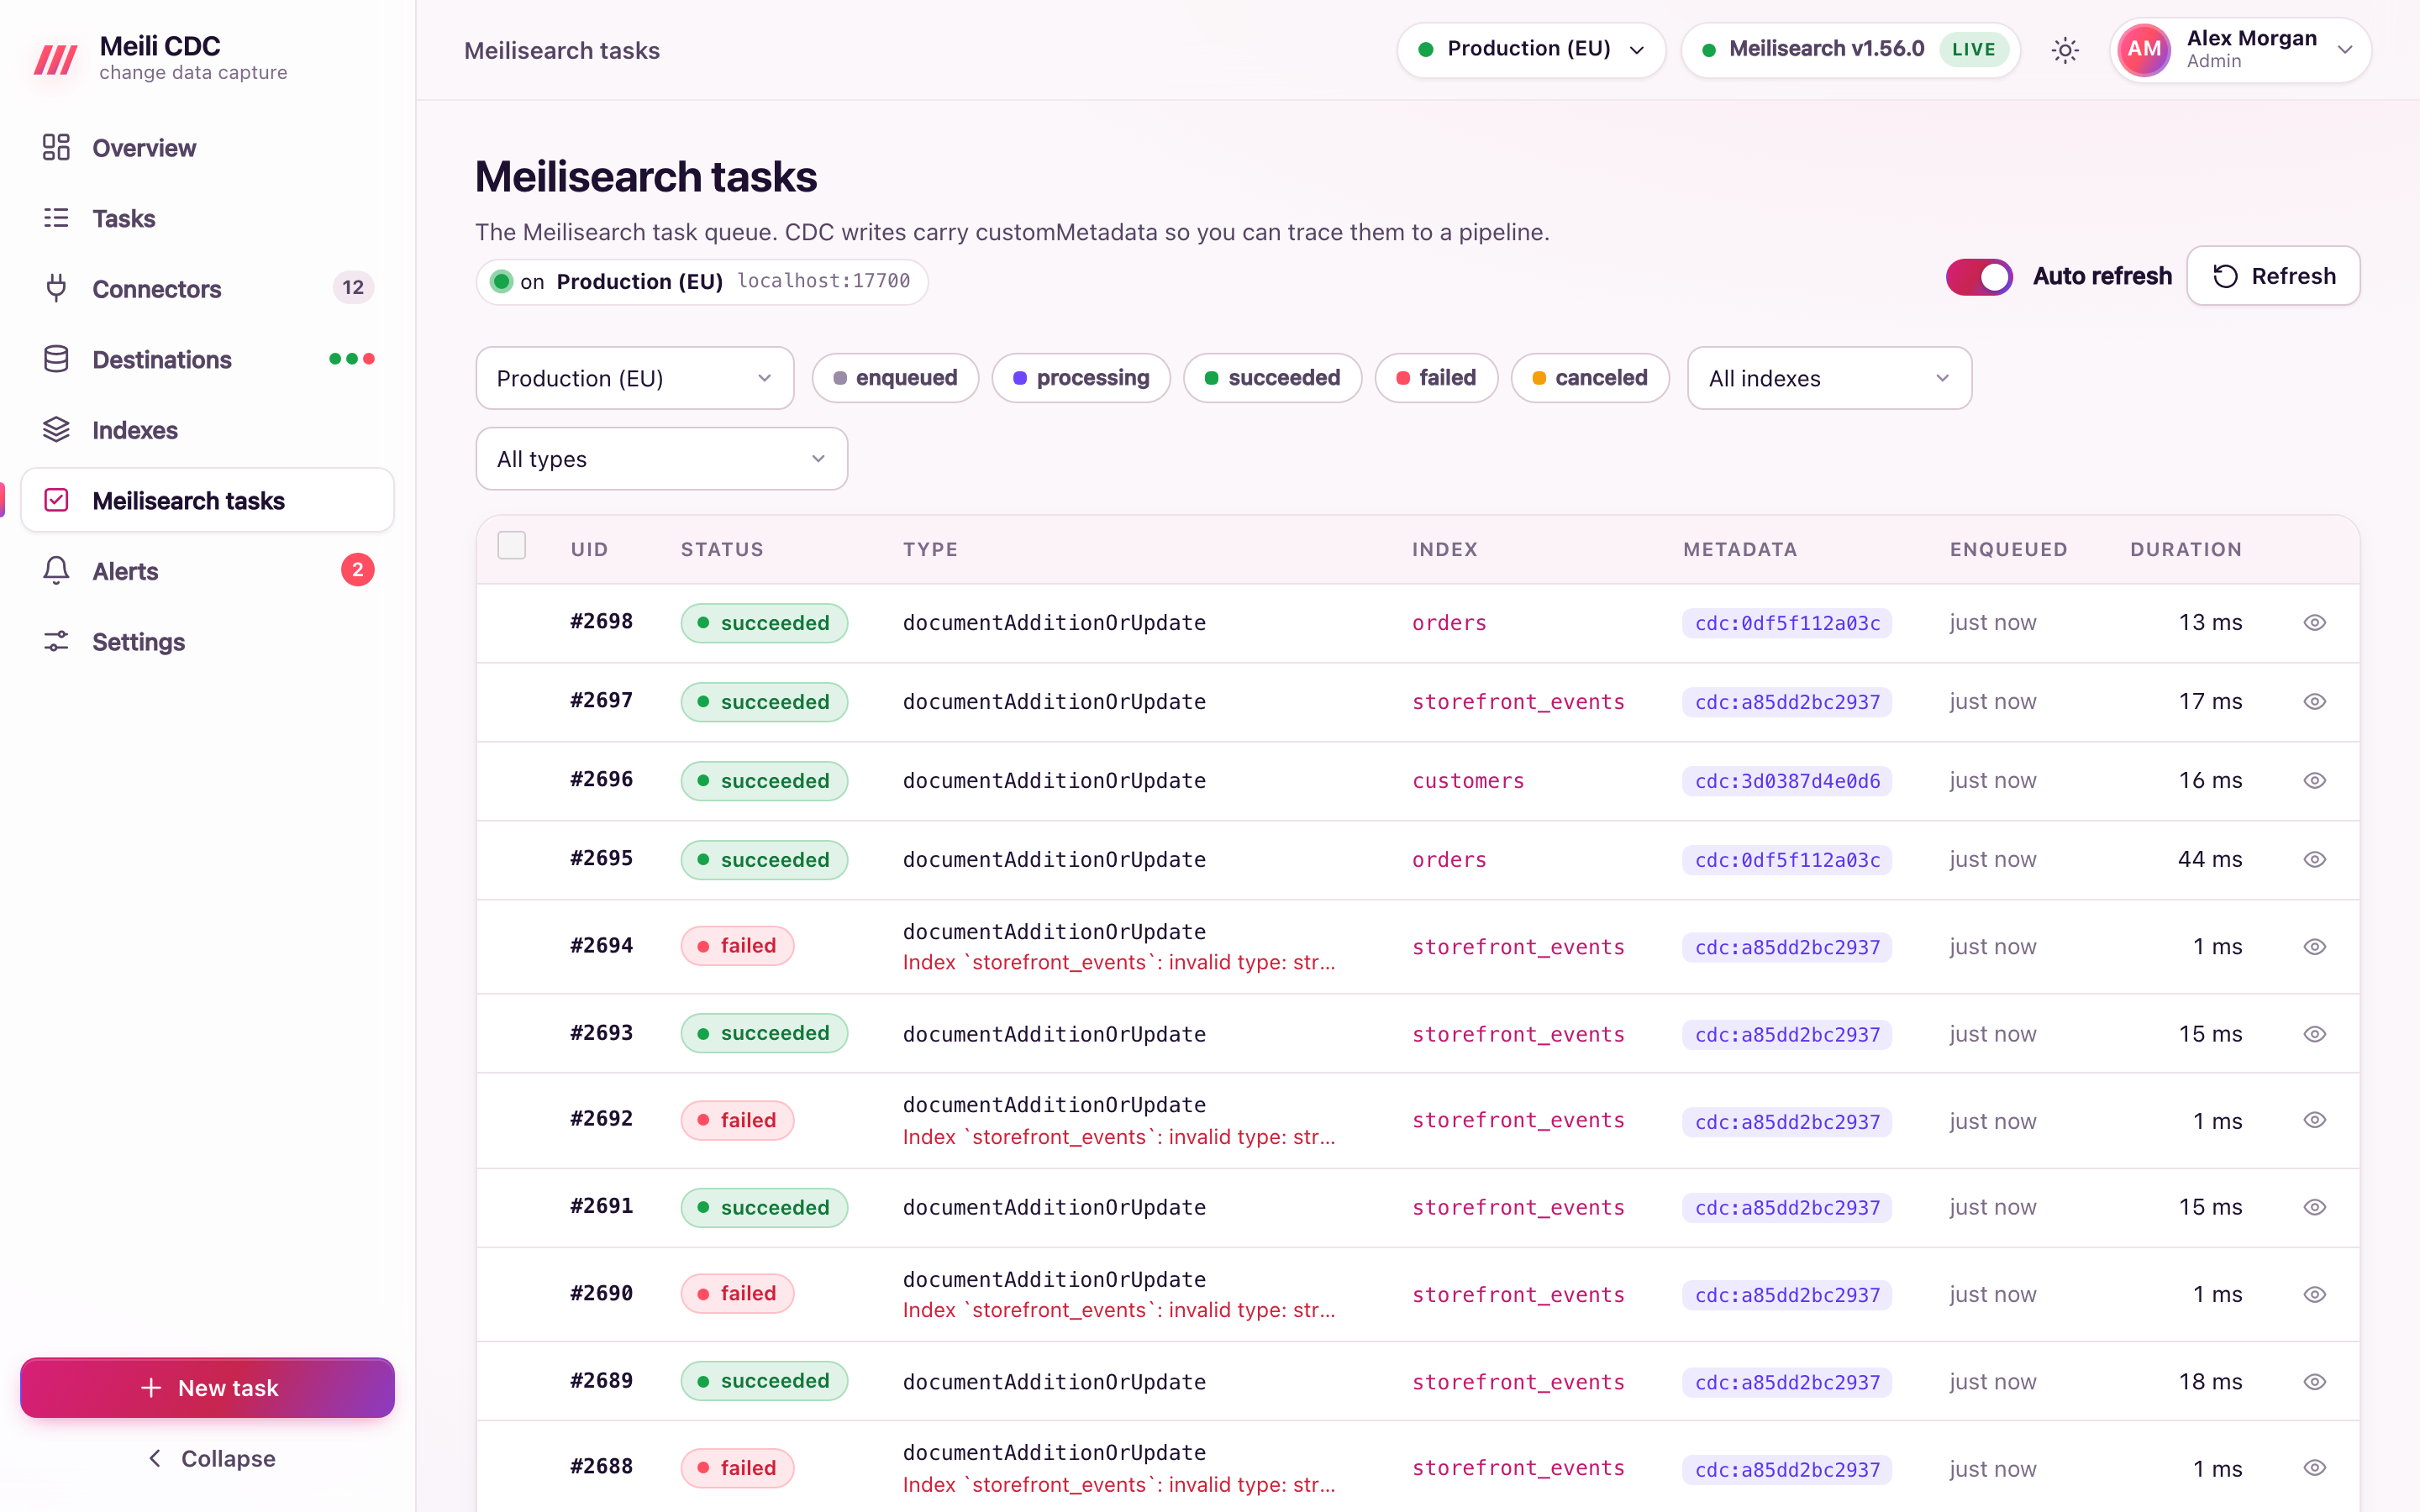Image resolution: width=2420 pixels, height=1512 pixels.
Task: Open eye icon for task #2693
Action: click(2314, 1034)
